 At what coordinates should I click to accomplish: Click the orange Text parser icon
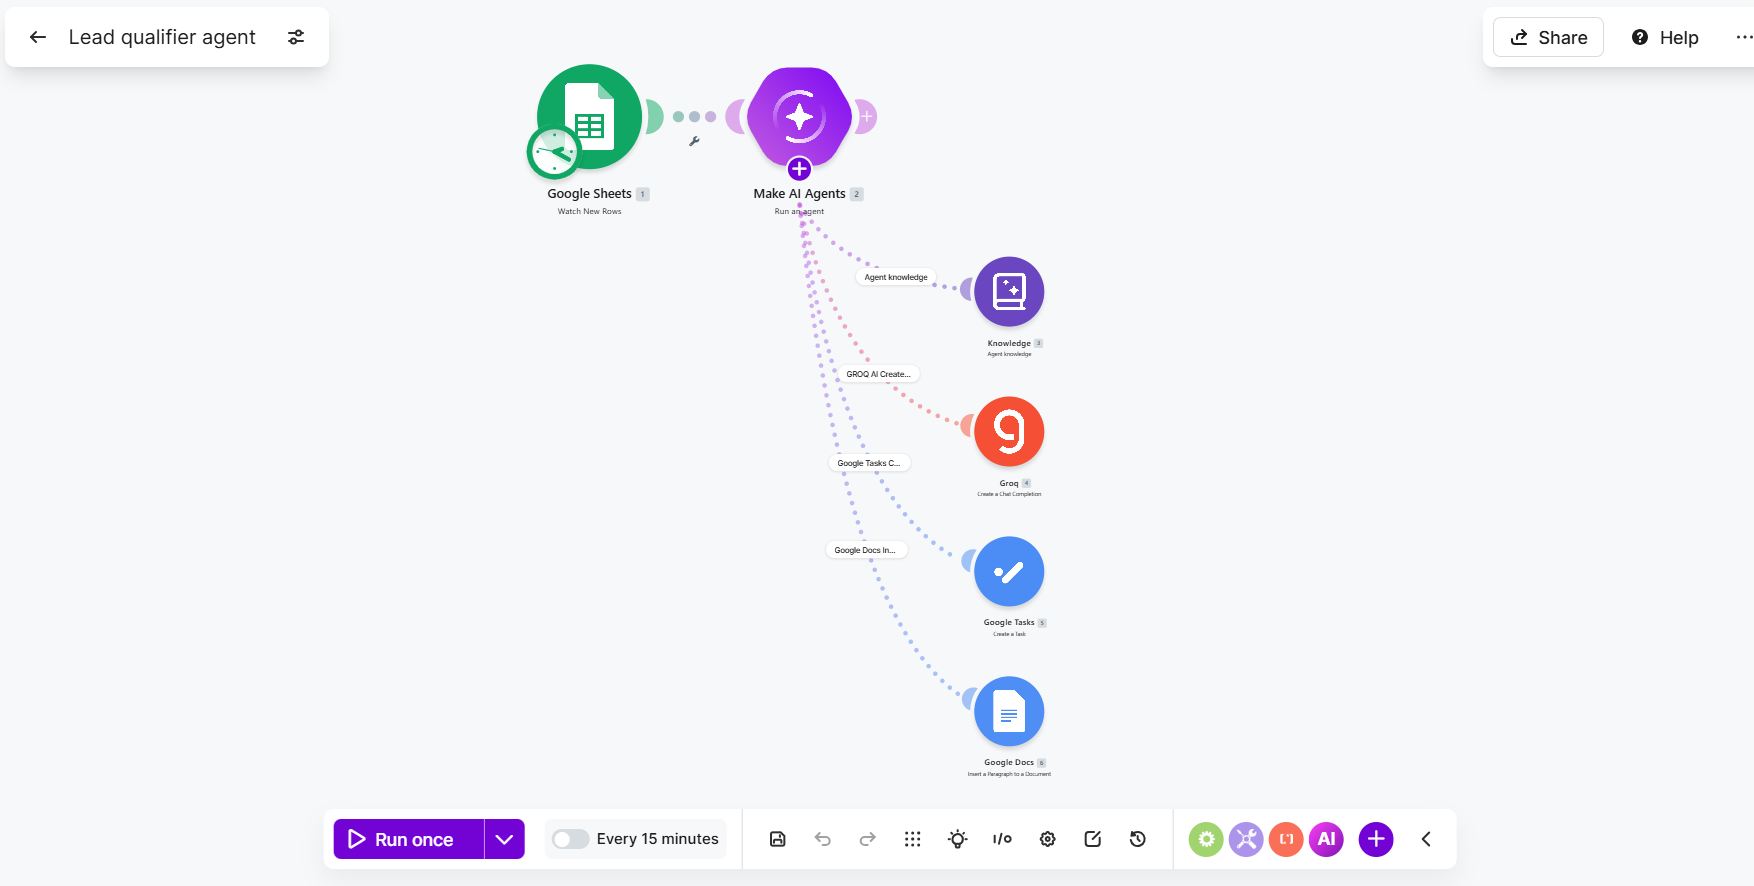[1286, 839]
